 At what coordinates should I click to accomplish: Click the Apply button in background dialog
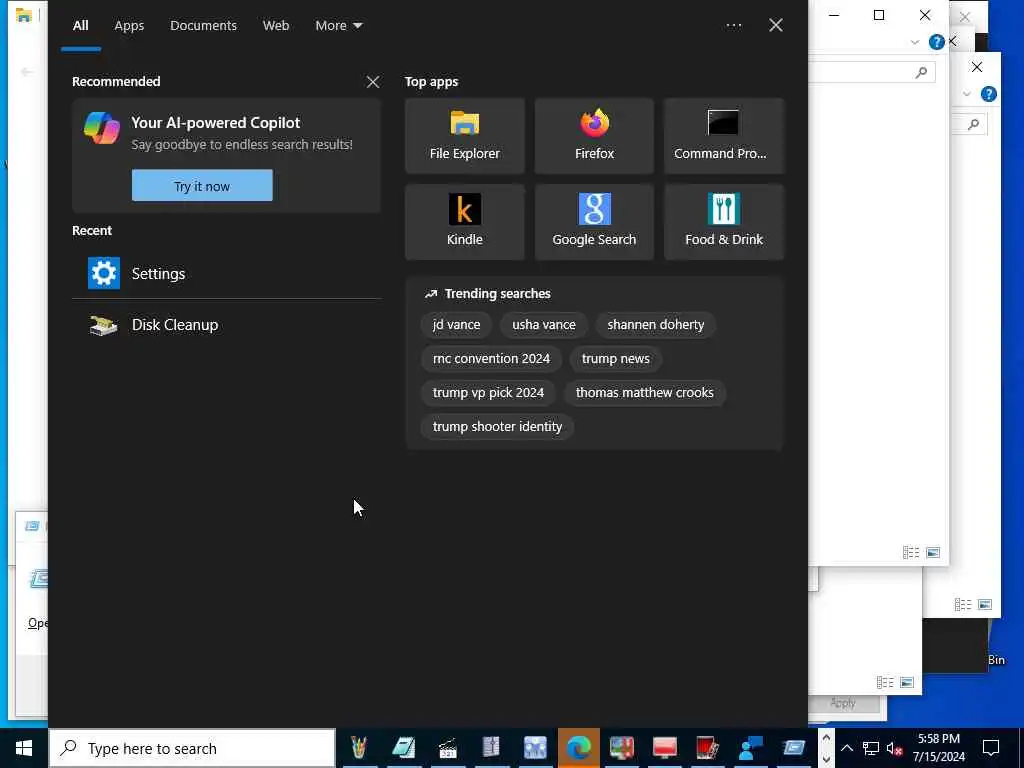[843, 703]
